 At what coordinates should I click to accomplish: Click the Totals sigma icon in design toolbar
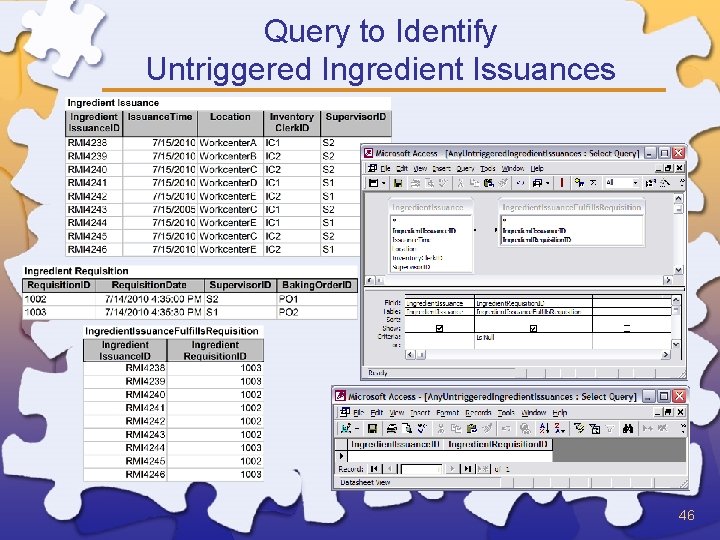[x=593, y=183]
